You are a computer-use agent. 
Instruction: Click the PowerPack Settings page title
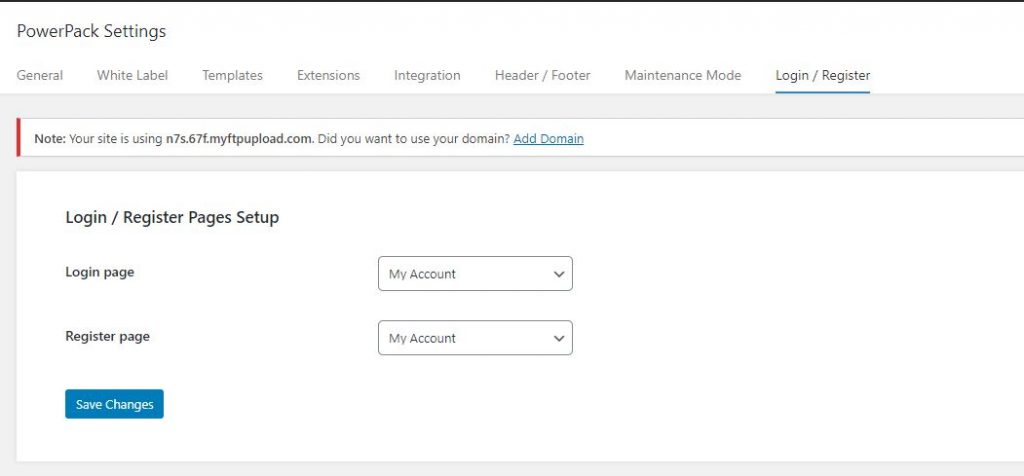point(91,31)
